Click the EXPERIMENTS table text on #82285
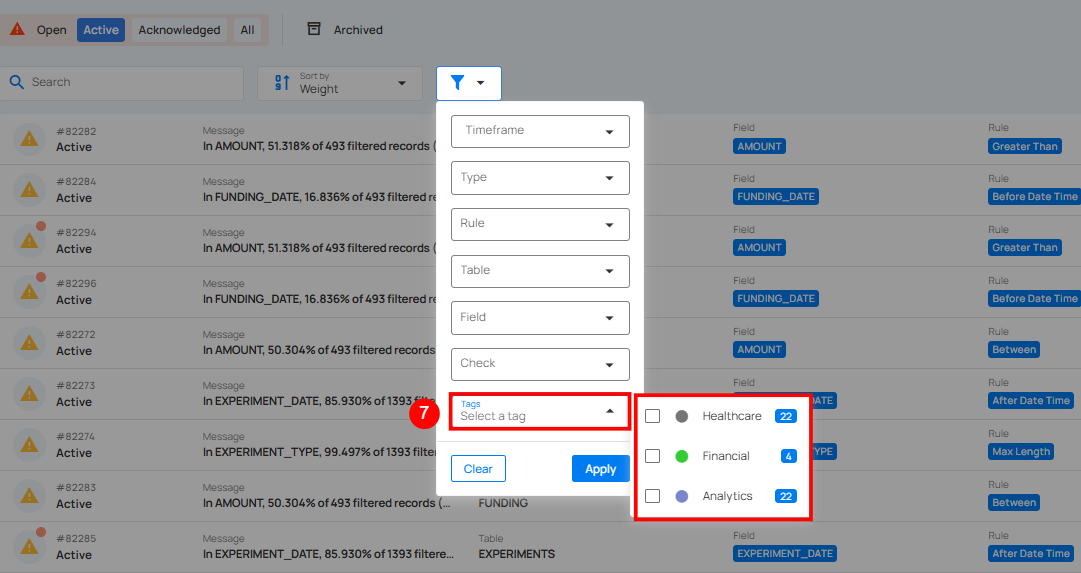1081x573 pixels. click(x=516, y=554)
